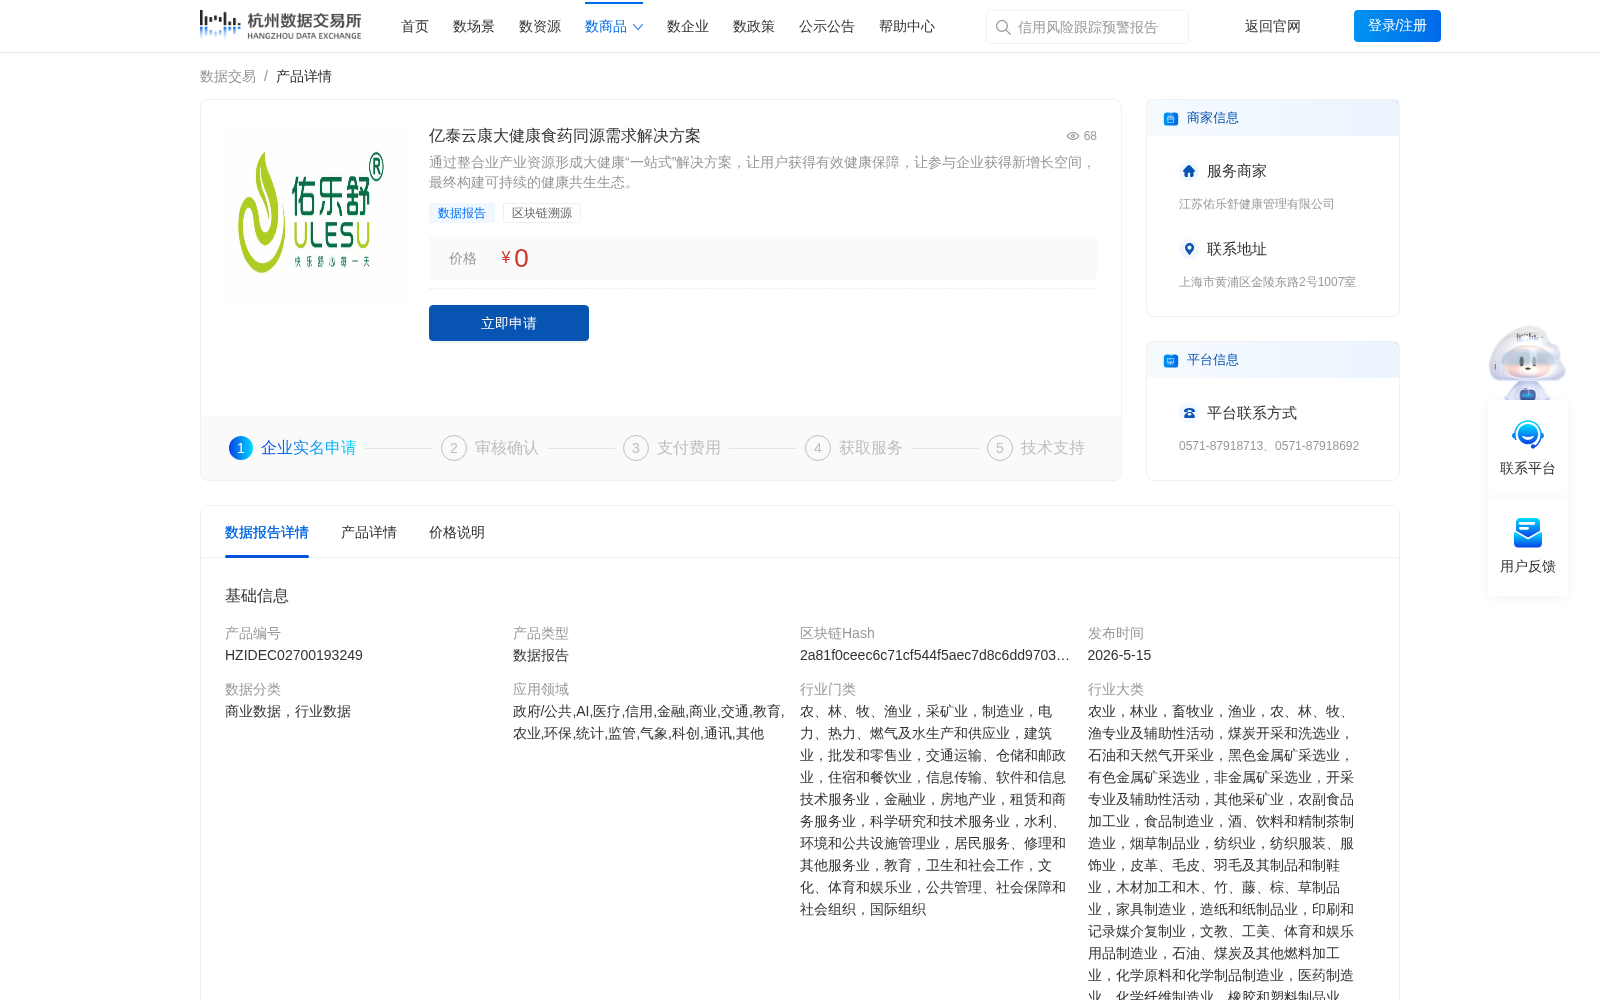Viewport: 1600px width, 1000px height.
Task: Click the 区块链溯源 tag
Action: click(x=542, y=213)
